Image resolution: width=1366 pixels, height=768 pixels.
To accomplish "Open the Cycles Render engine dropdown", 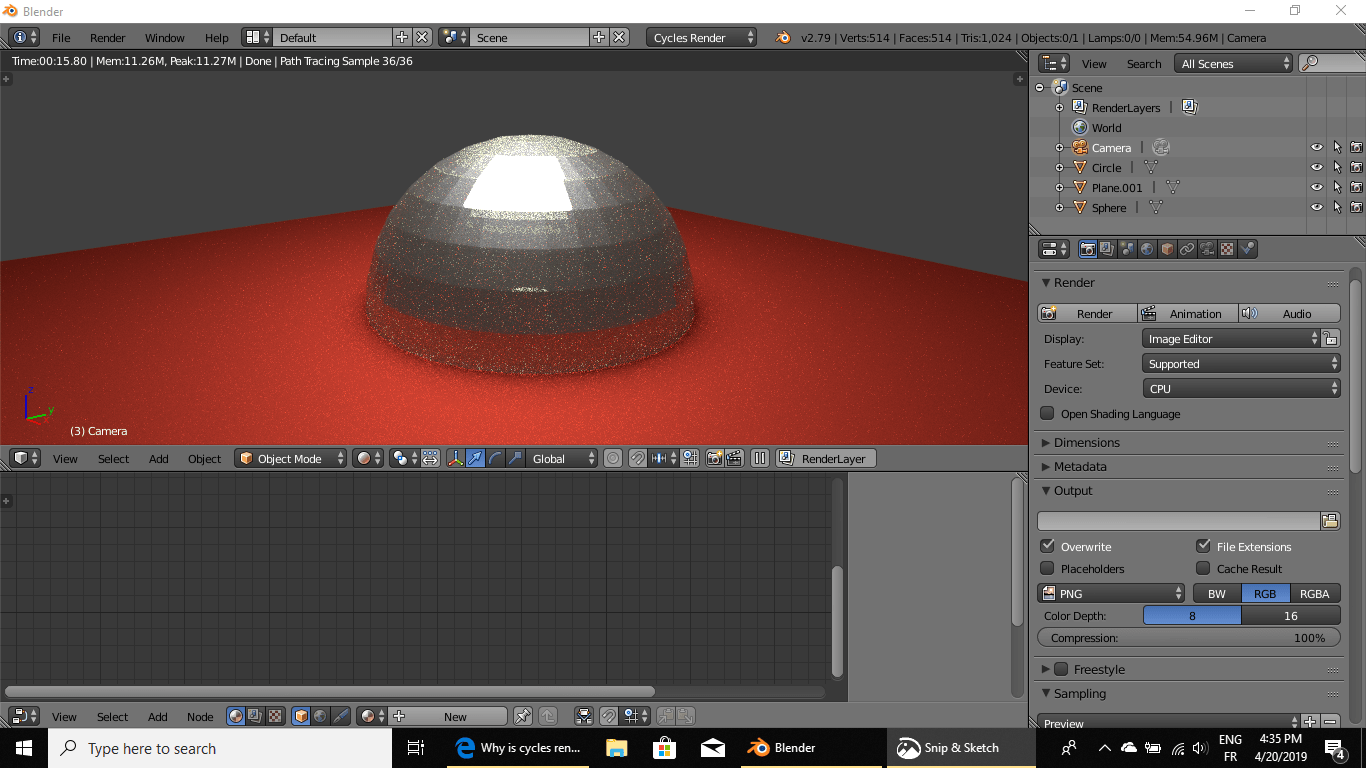I will [x=700, y=36].
